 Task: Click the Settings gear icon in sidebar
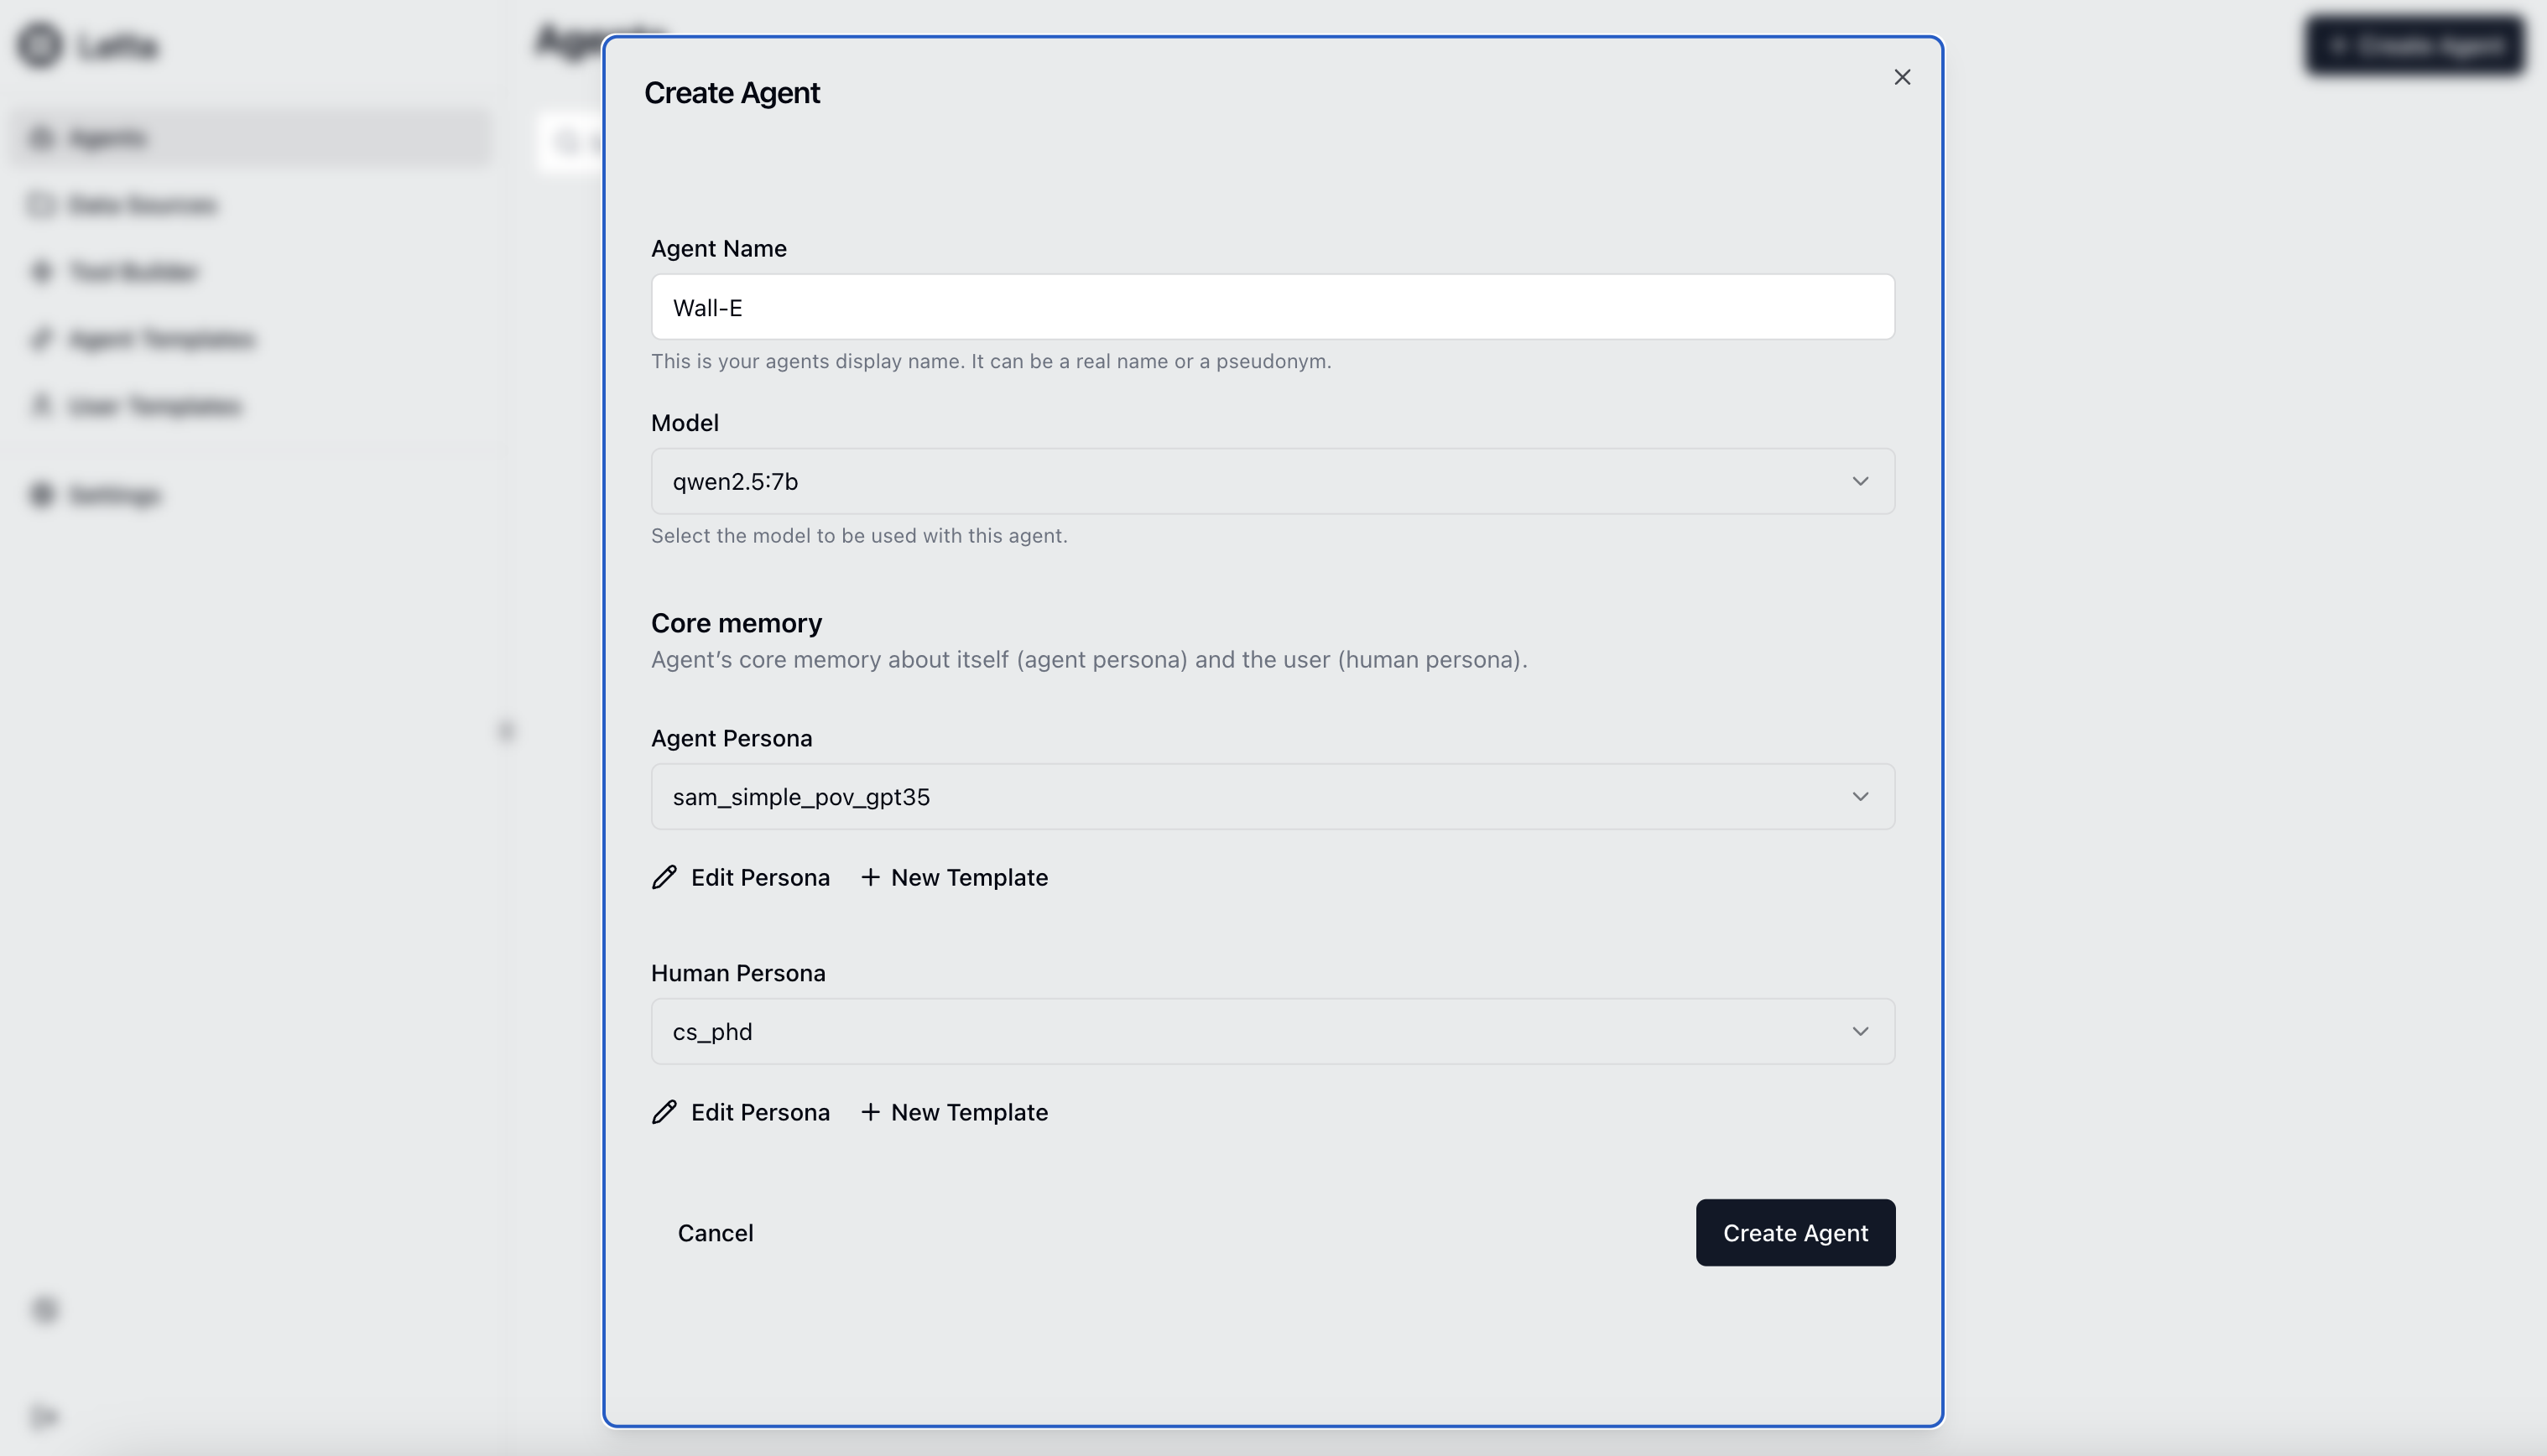41,495
